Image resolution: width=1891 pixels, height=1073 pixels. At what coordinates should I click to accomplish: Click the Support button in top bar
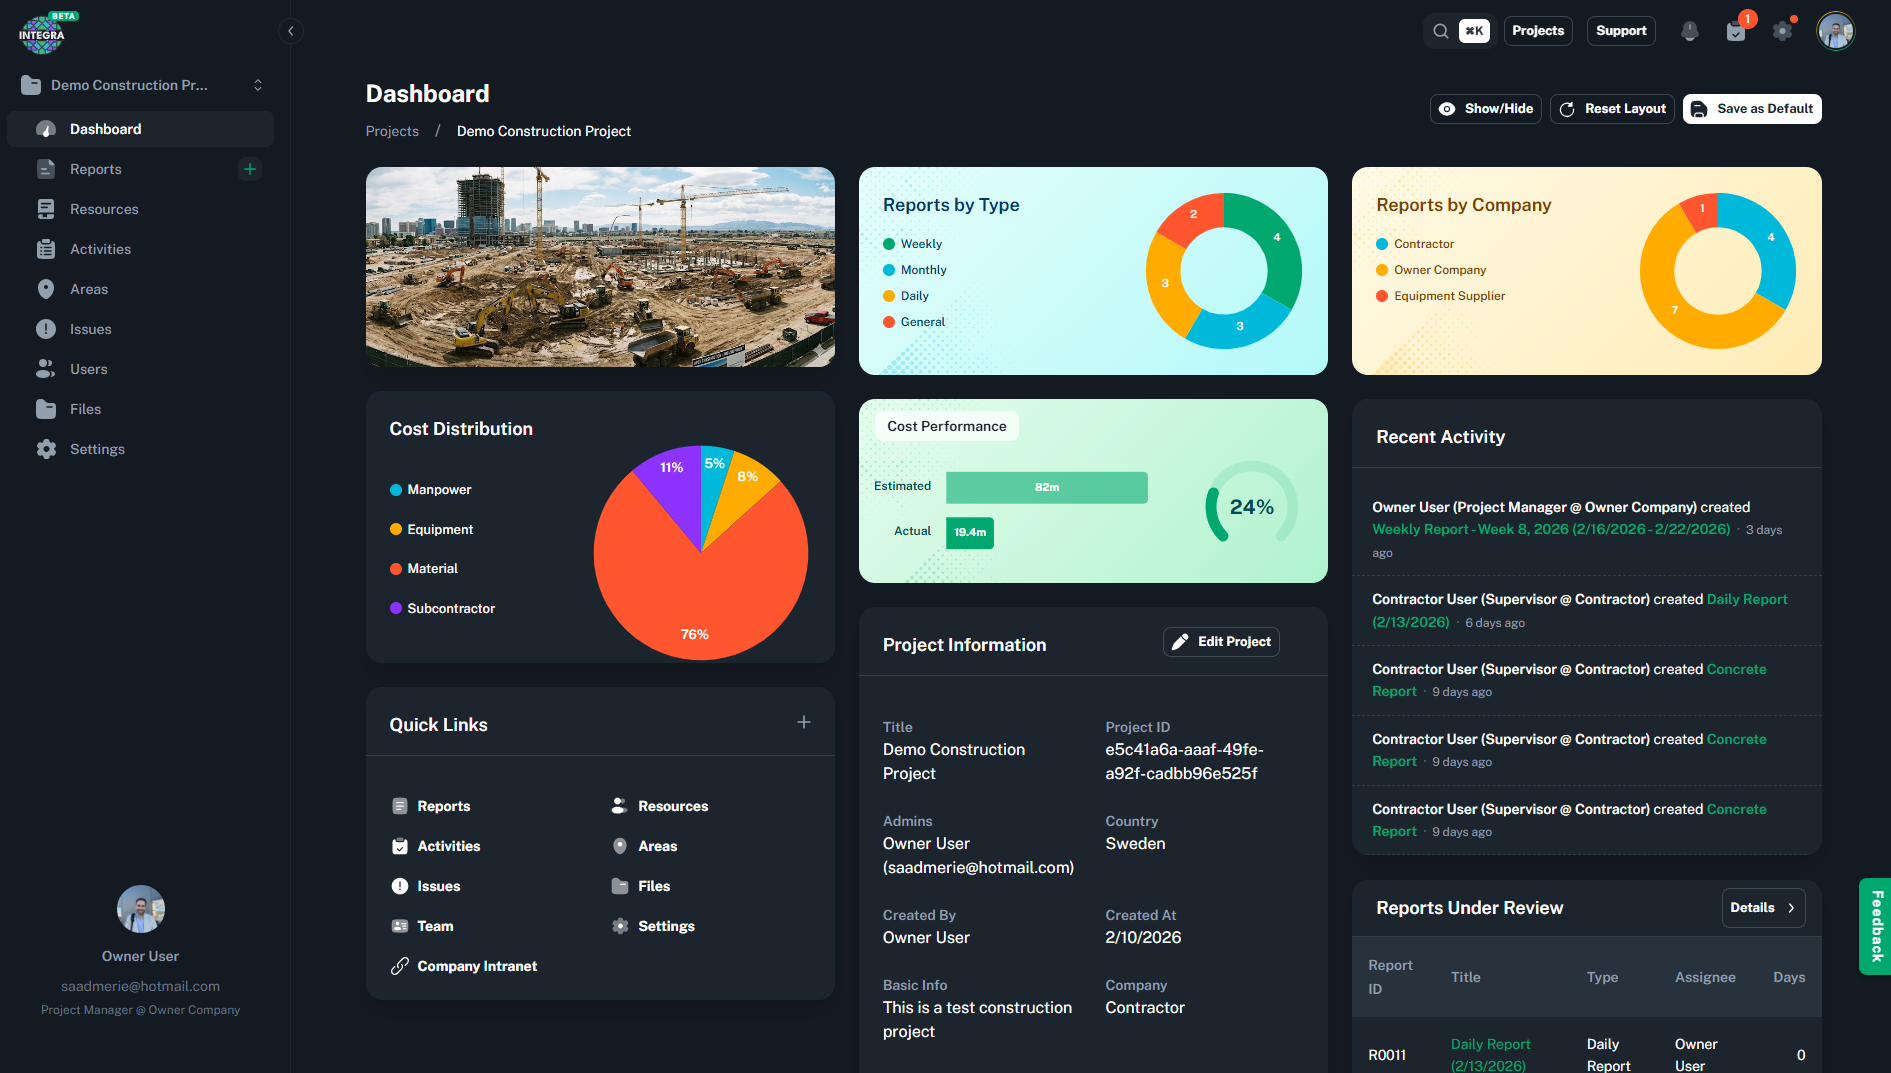pos(1621,31)
